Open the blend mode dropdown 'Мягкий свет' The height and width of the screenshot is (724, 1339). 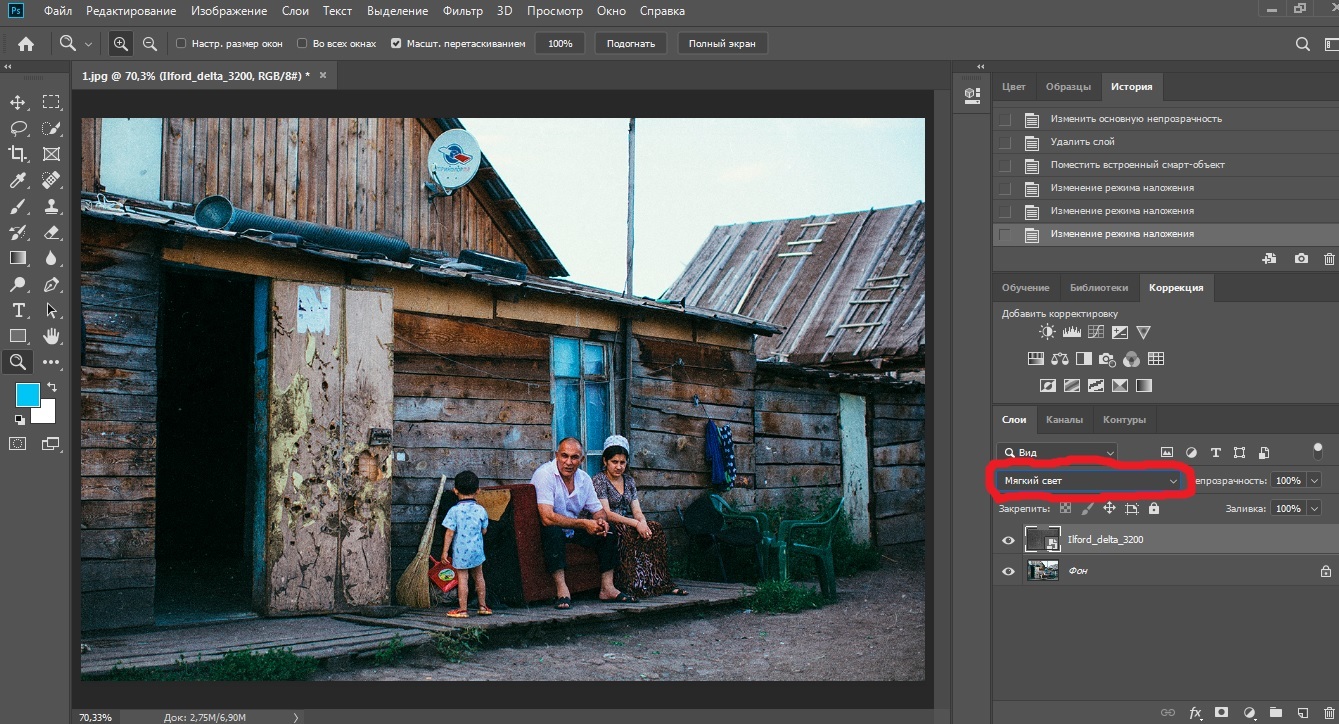coord(1091,481)
